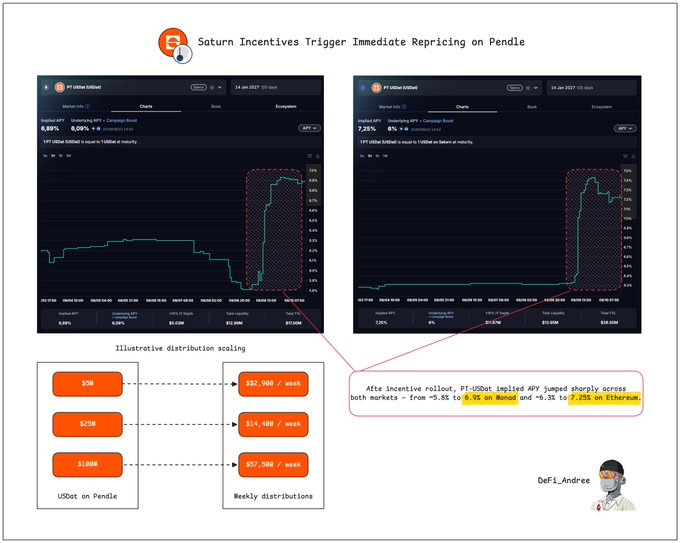Open the Specs button in the 6,89% panel
Viewport: 680px width, 543px height.
coord(199,87)
